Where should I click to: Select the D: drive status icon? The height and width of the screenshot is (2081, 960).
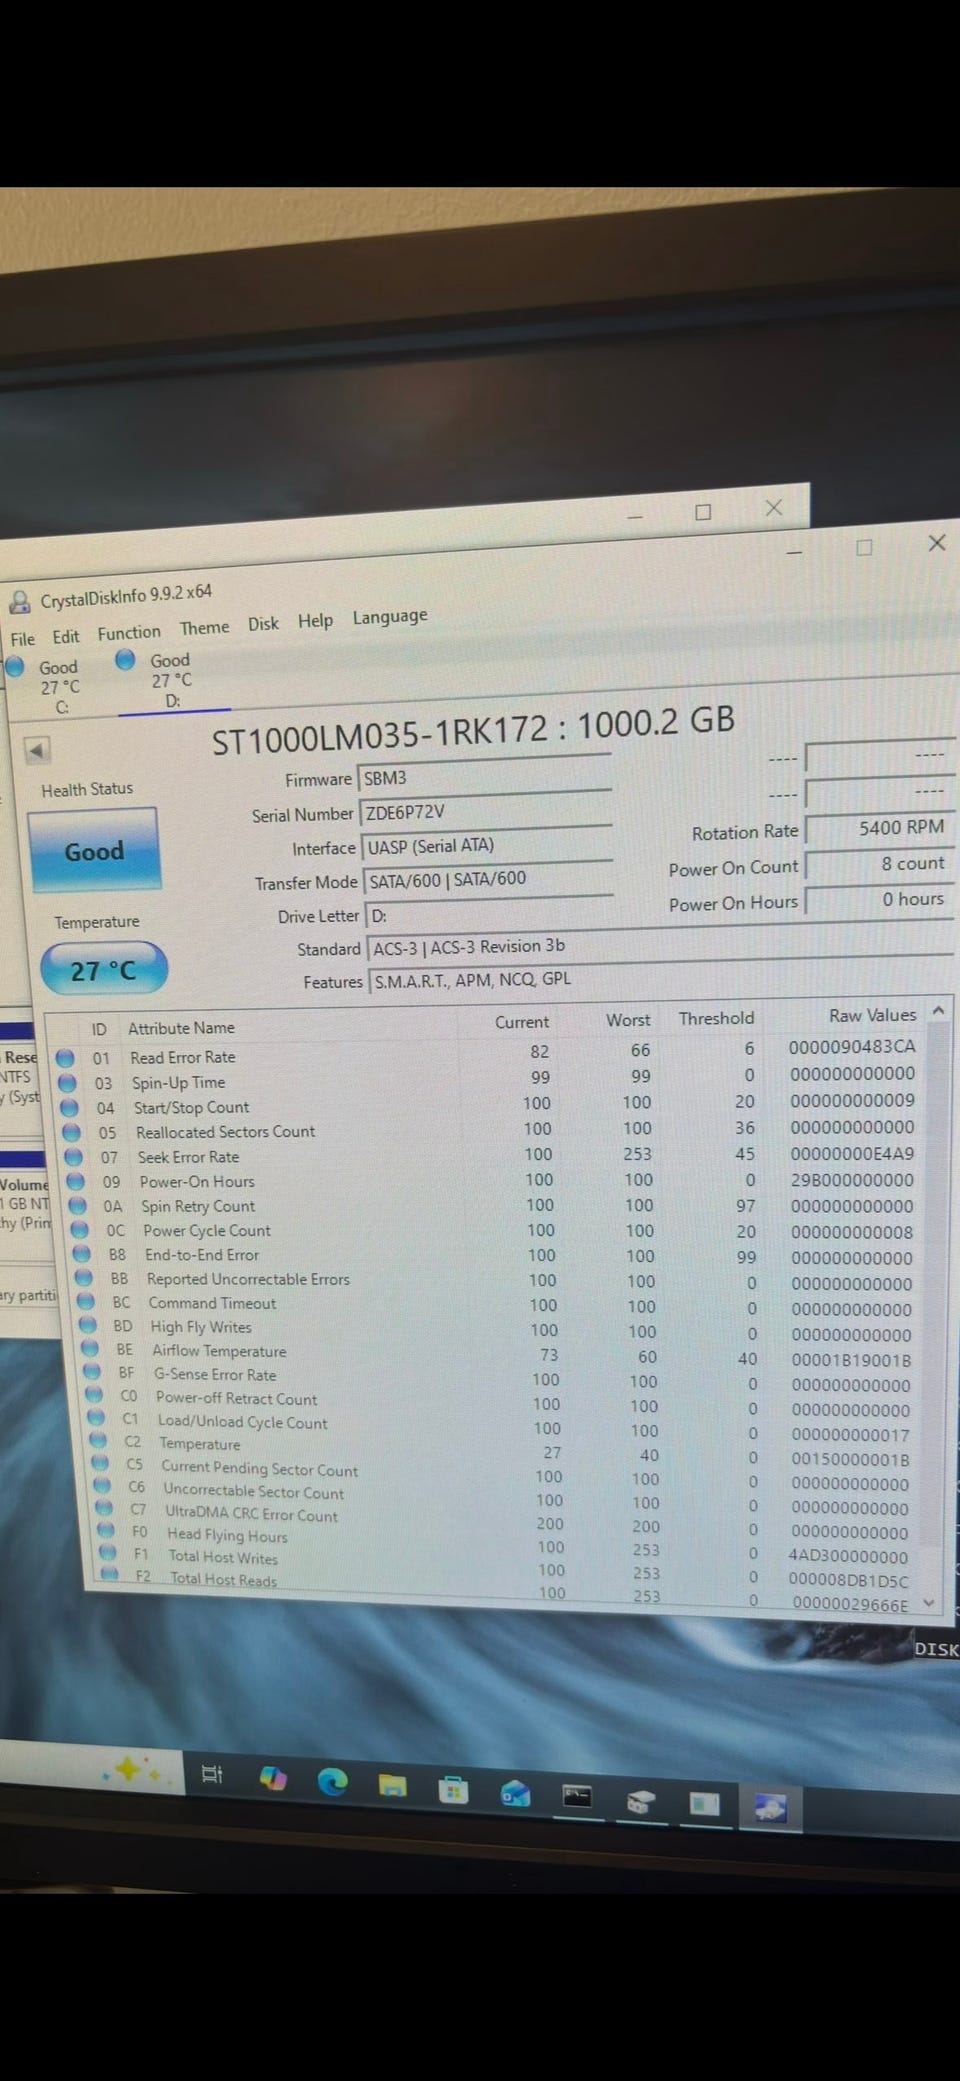pos(125,660)
